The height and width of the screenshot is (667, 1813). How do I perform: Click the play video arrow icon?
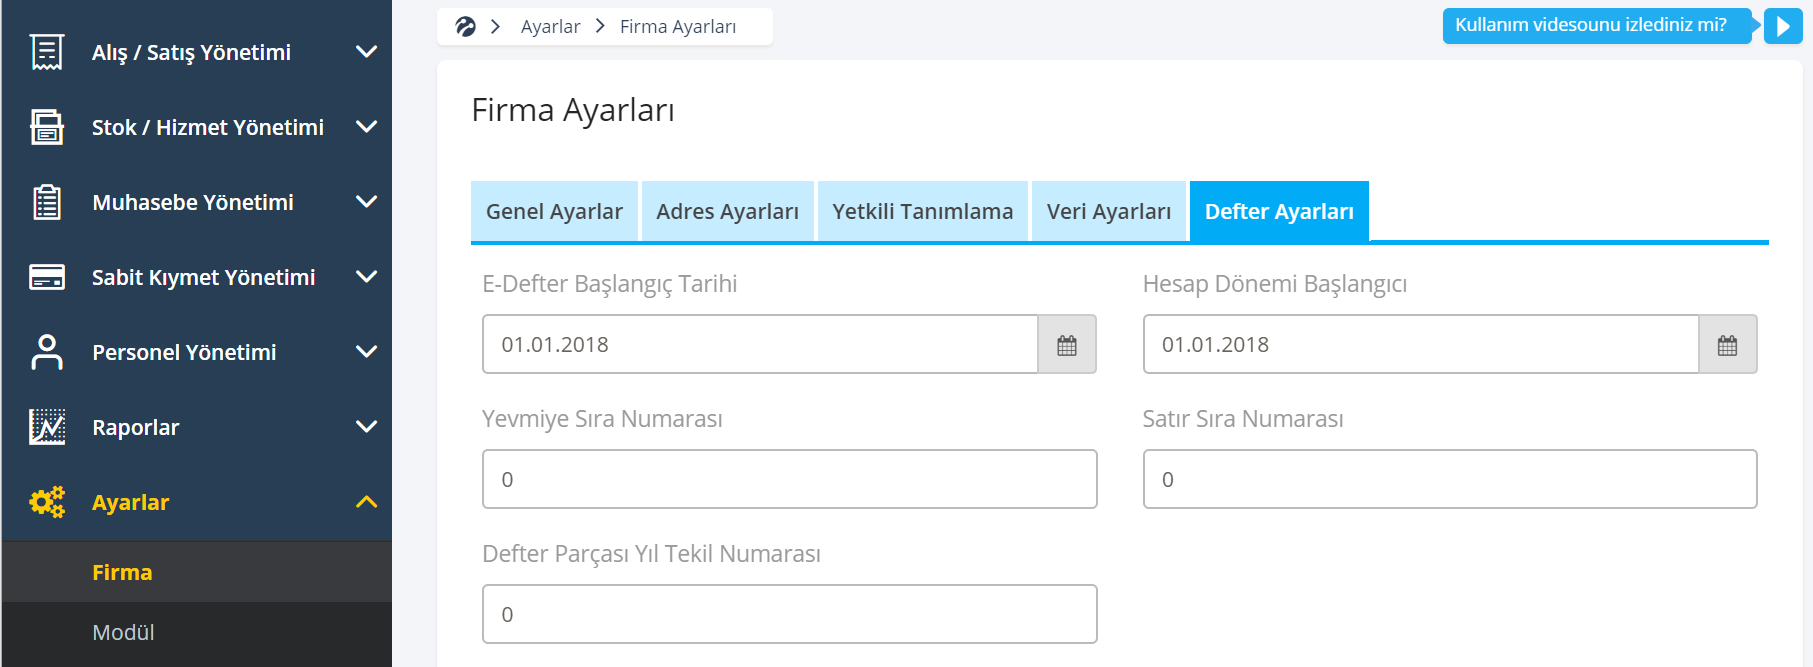coord(1783,26)
